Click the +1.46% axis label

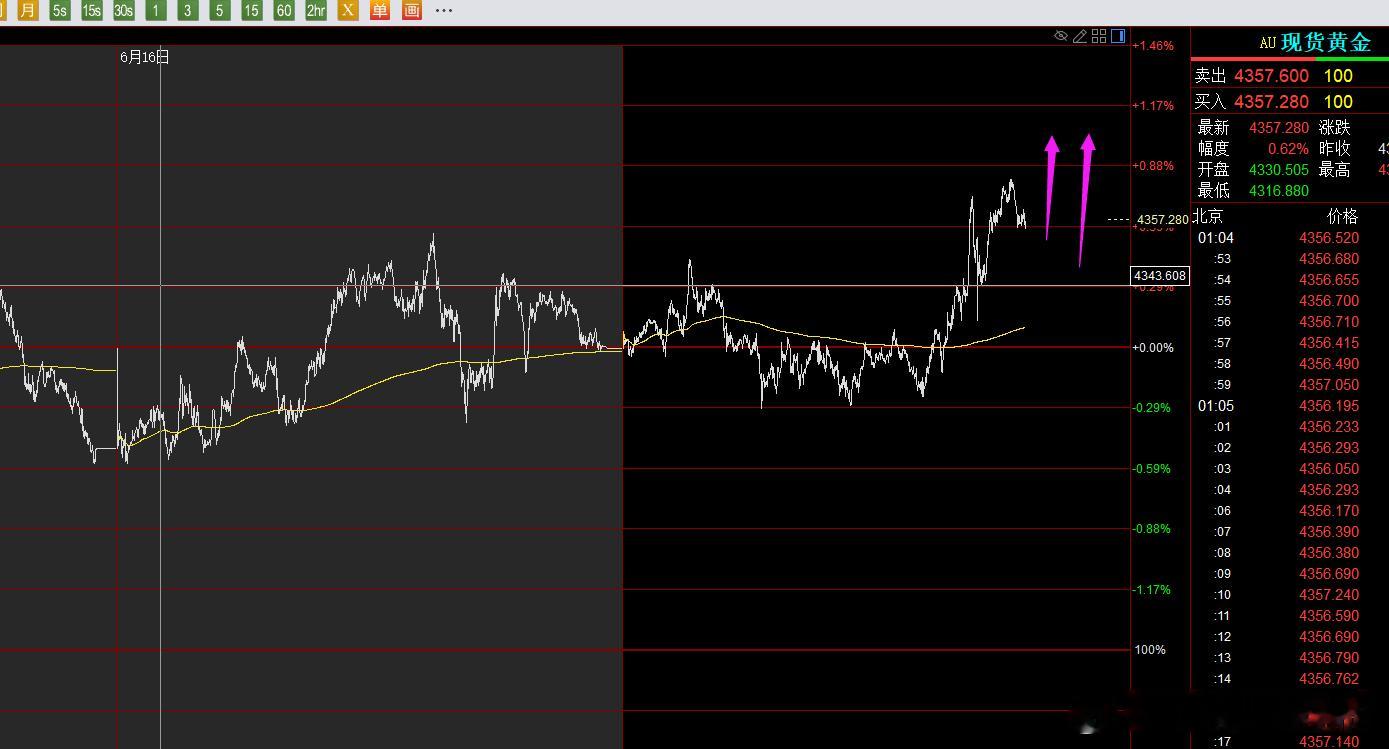click(x=1153, y=46)
